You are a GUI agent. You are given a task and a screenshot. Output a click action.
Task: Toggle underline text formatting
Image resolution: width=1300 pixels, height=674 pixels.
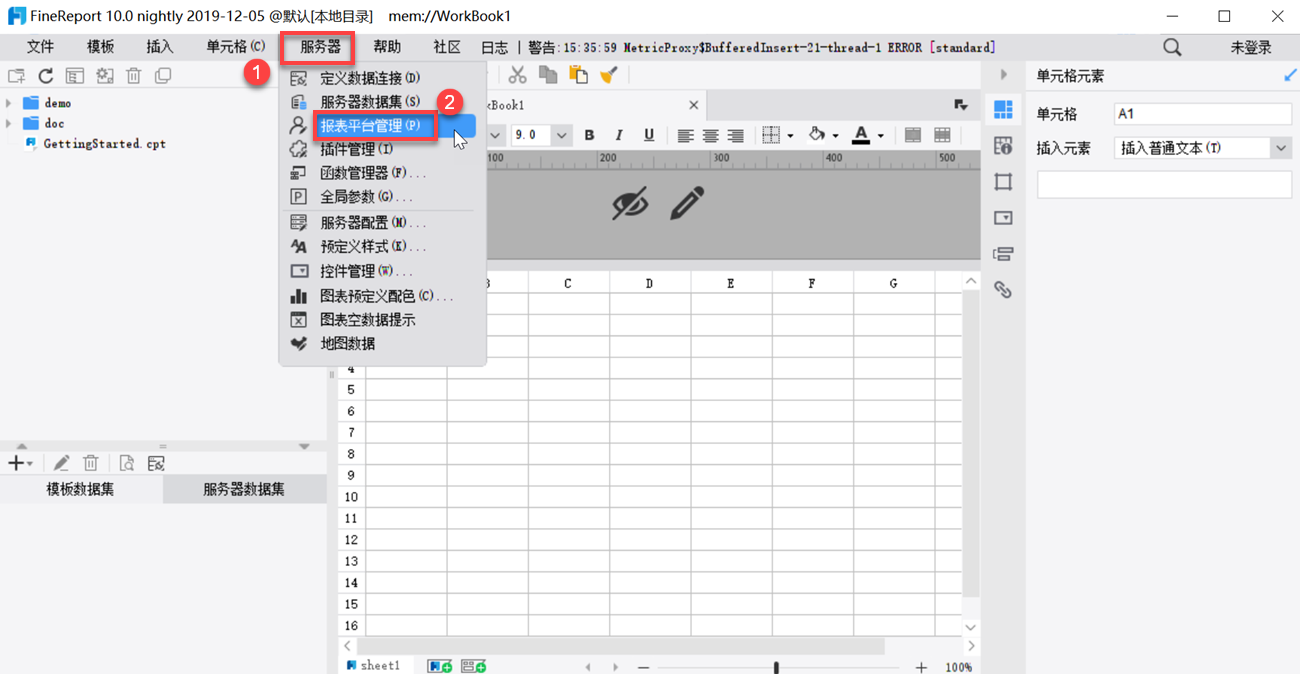(x=649, y=135)
